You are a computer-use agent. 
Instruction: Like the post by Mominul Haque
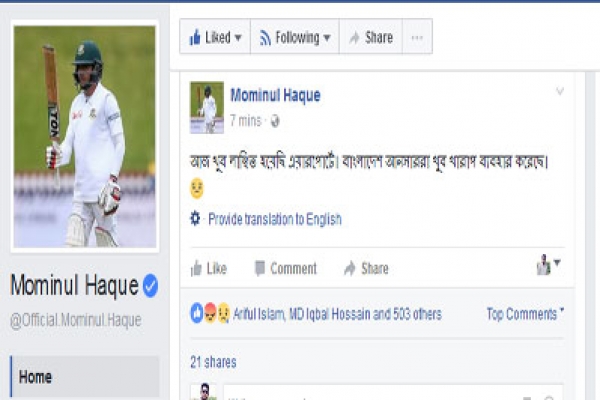click(x=209, y=268)
